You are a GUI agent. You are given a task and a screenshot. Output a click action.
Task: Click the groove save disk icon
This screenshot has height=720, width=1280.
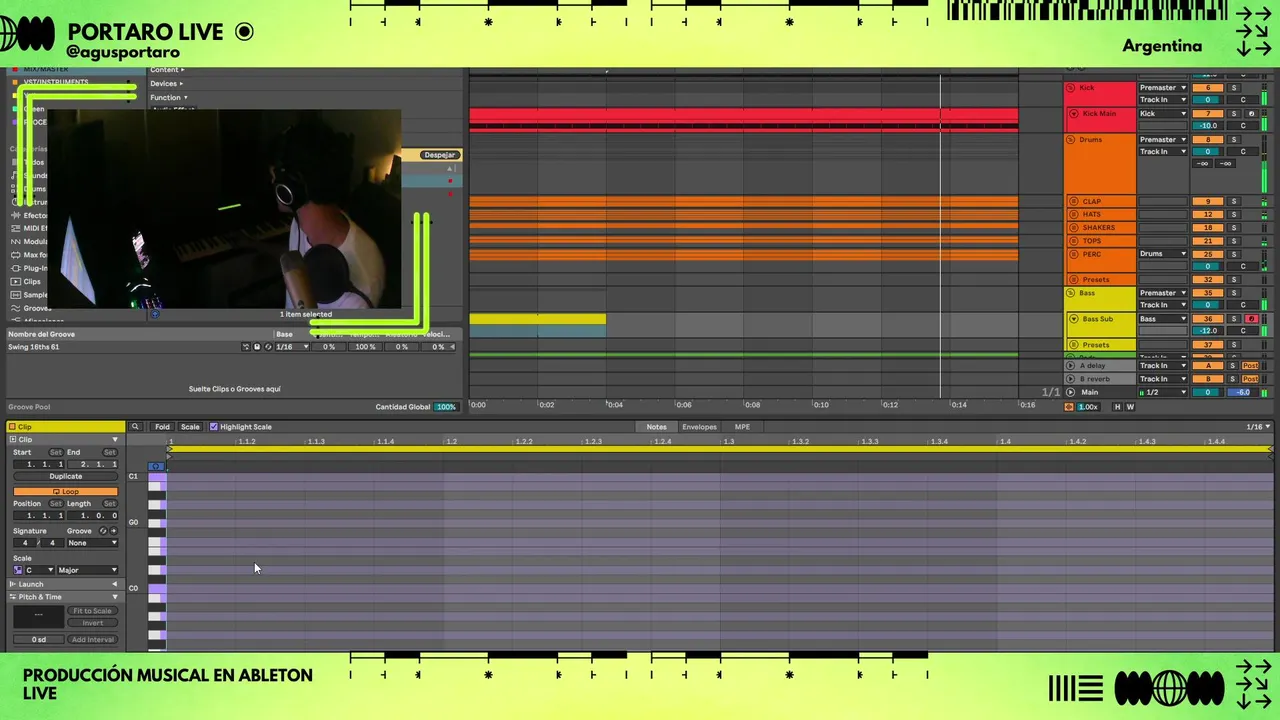point(257,347)
